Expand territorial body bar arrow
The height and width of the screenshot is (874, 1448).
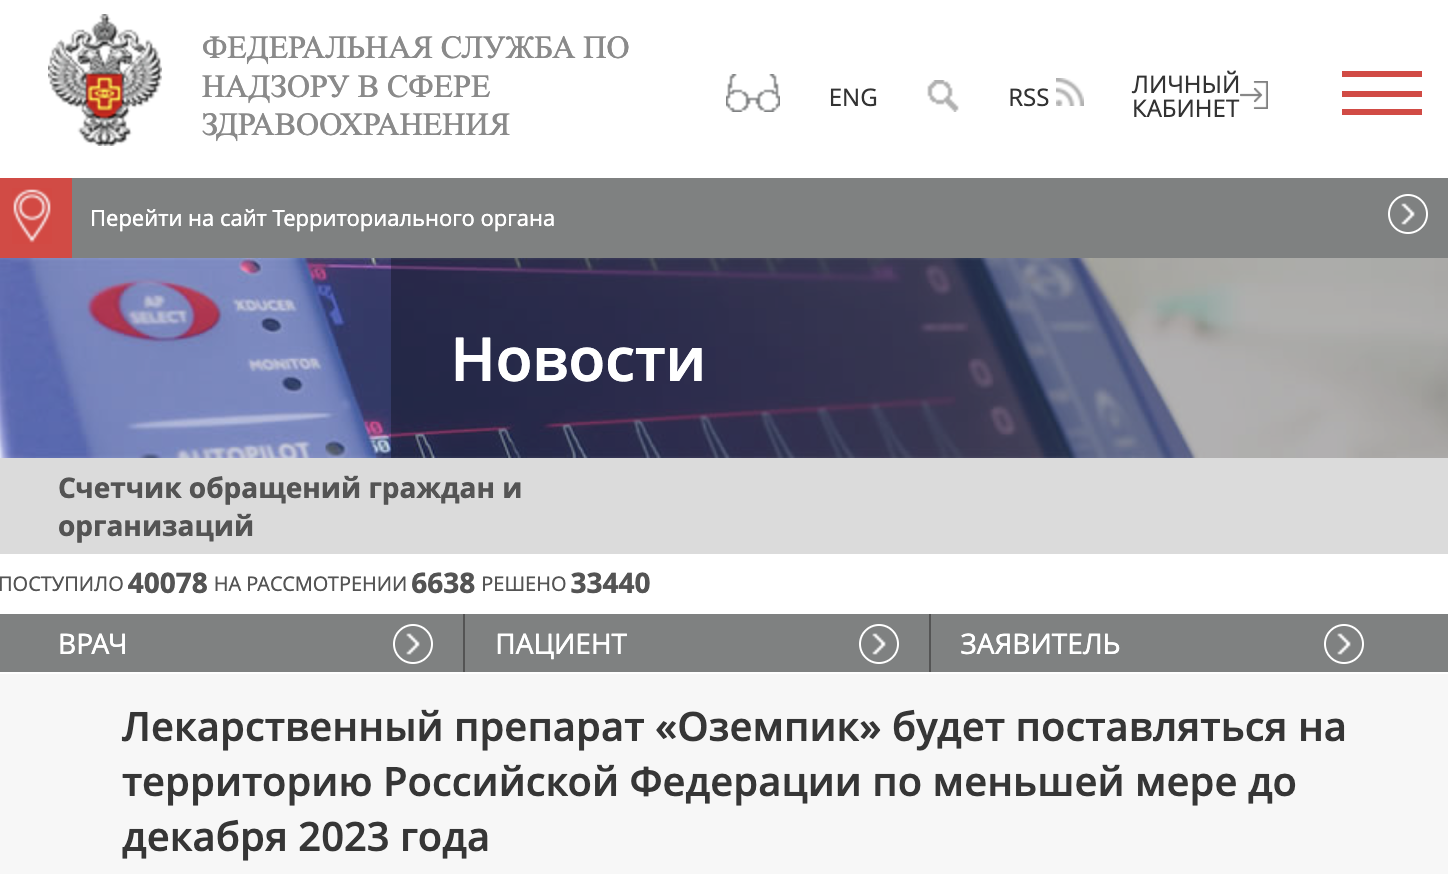tap(1407, 214)
